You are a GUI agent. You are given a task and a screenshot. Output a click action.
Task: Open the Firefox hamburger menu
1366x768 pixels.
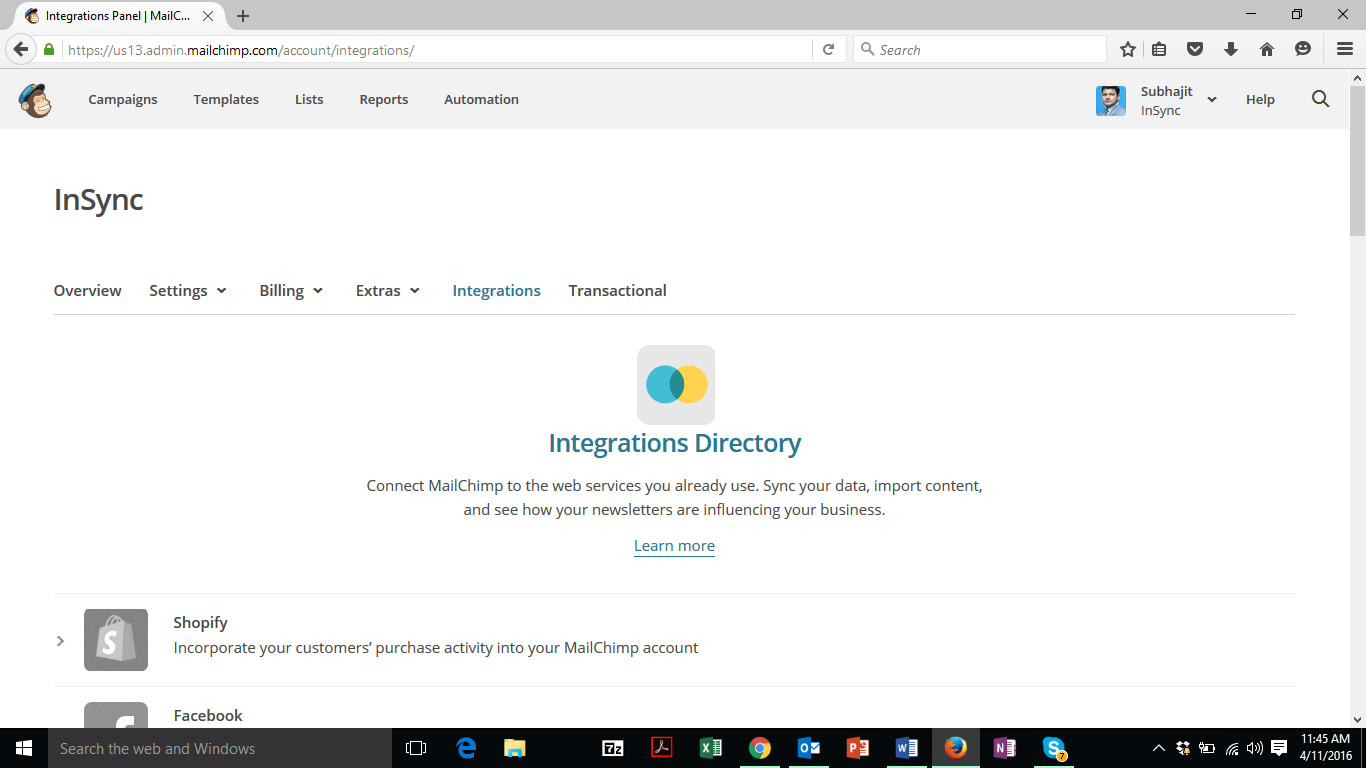pyautogui.click(x=1345, y=49)
